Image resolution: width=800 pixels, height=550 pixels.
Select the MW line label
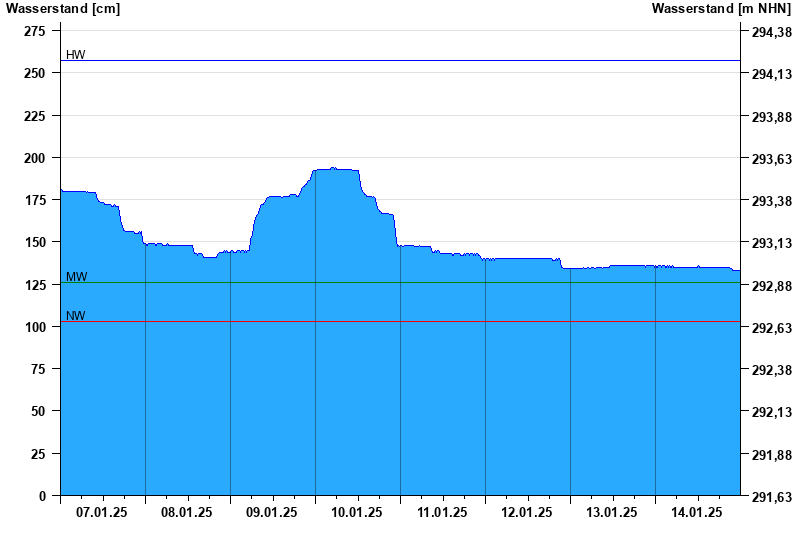tap(77, 277)
